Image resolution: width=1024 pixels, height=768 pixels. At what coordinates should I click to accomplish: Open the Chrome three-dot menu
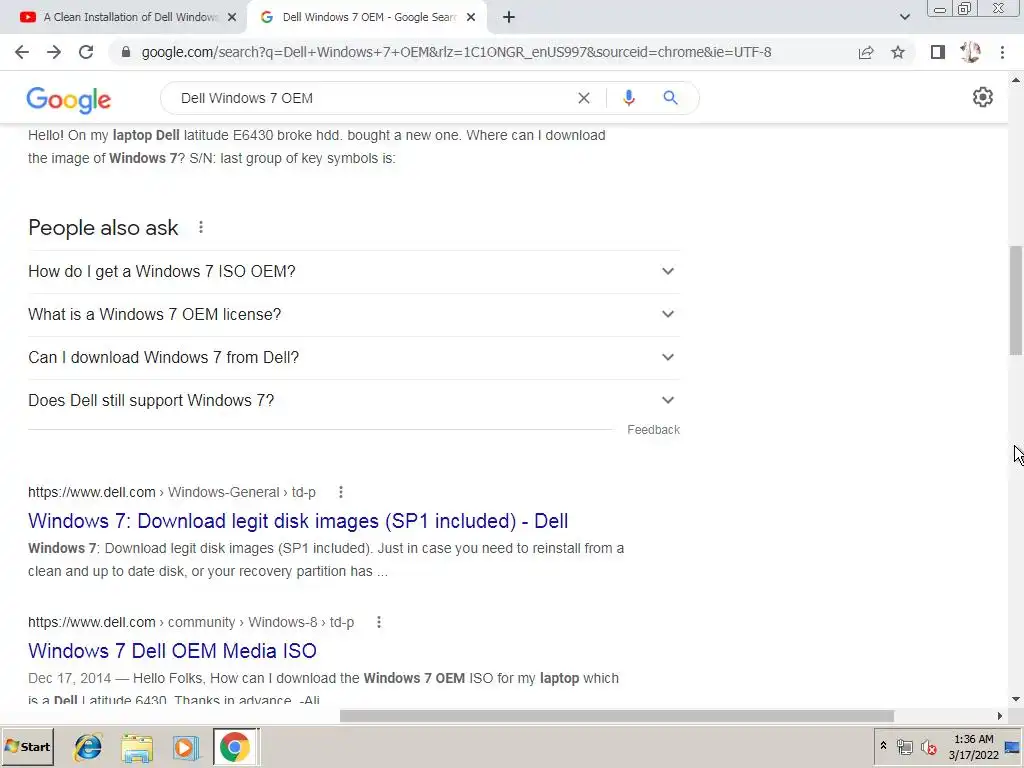click(1002, 52)
